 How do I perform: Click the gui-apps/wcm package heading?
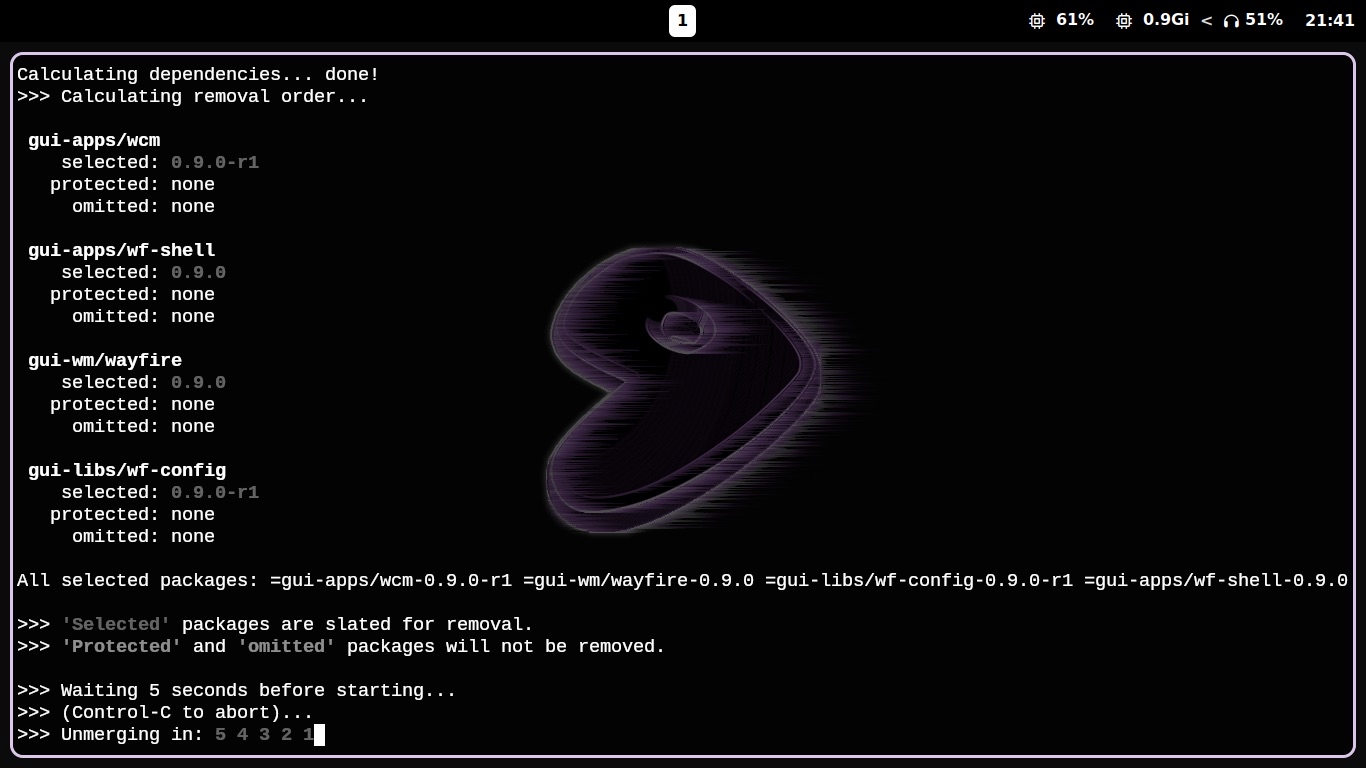(x=94, y=140)
